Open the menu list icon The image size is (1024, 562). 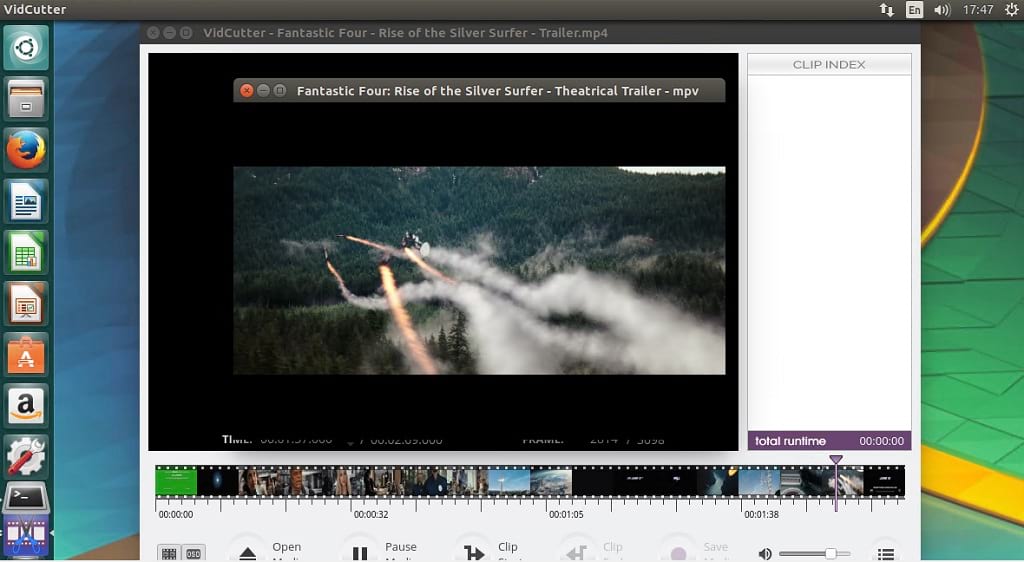click(886, 554)
